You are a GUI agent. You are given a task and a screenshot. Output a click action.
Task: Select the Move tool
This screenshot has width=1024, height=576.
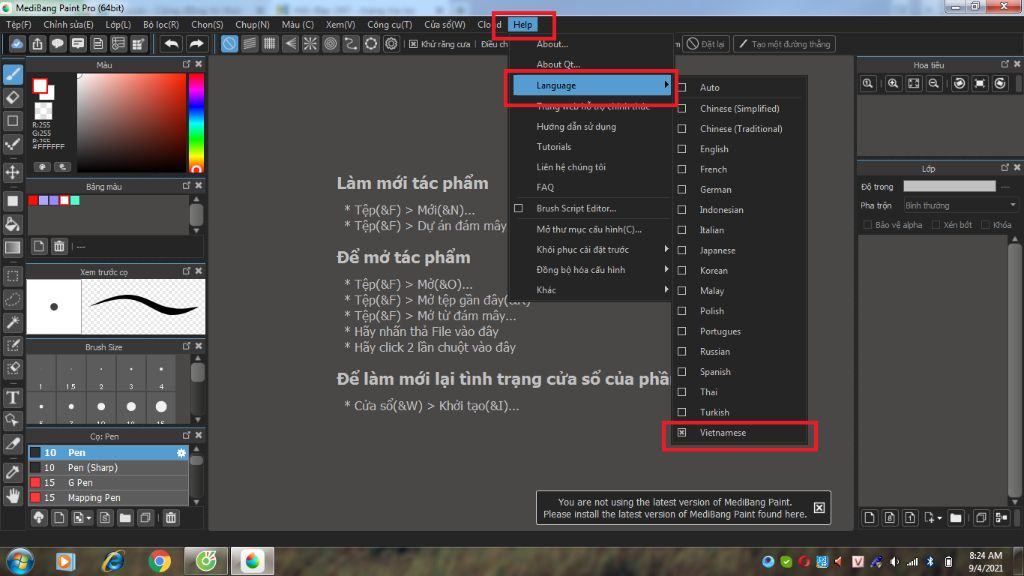coord(12,172)
